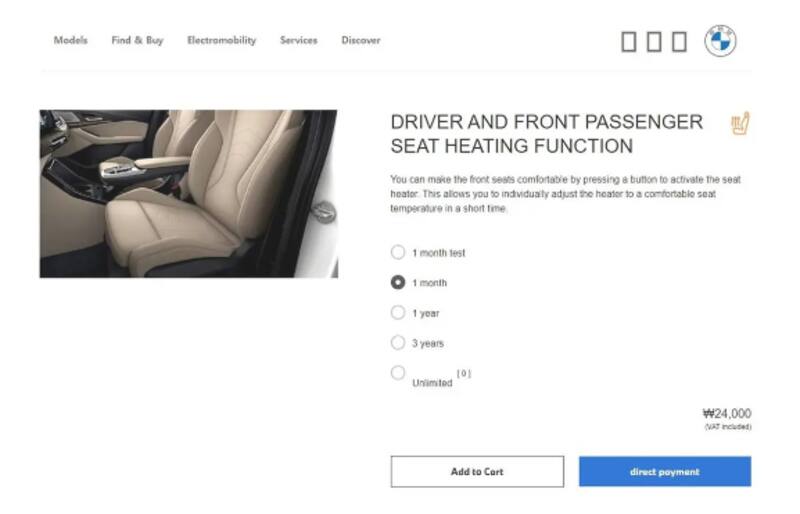The width and height of the screenshot is (800, 514).
Task: Open the Electromobility menu
Action: [221, 40]
